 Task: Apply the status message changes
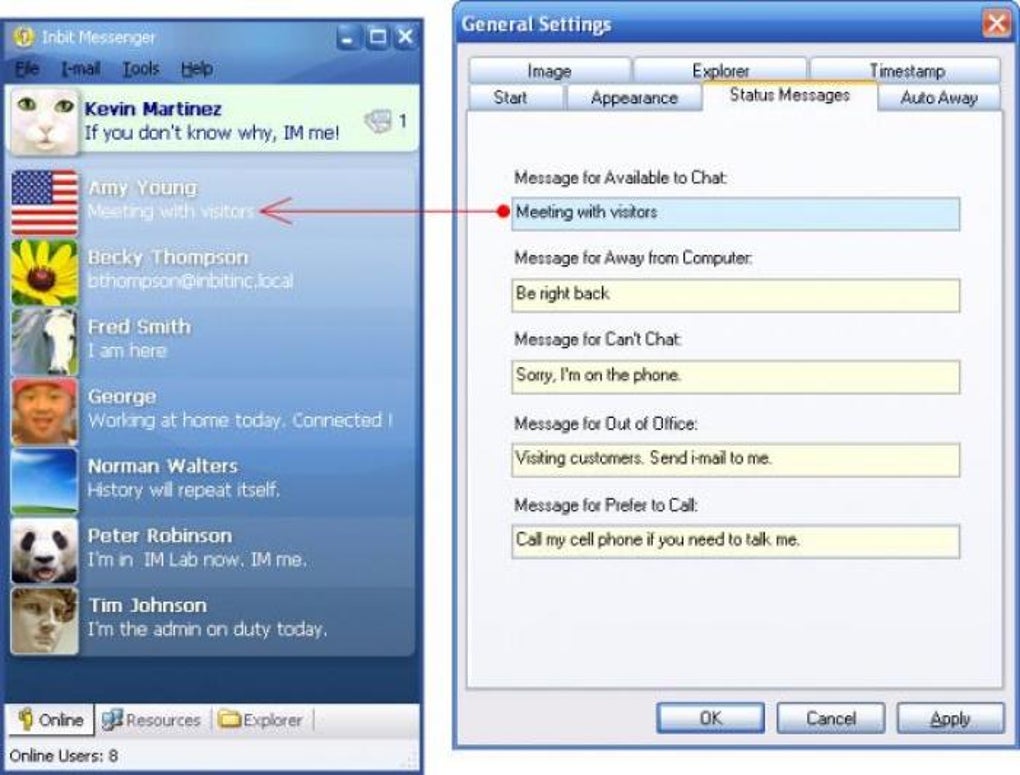[951, 718]
